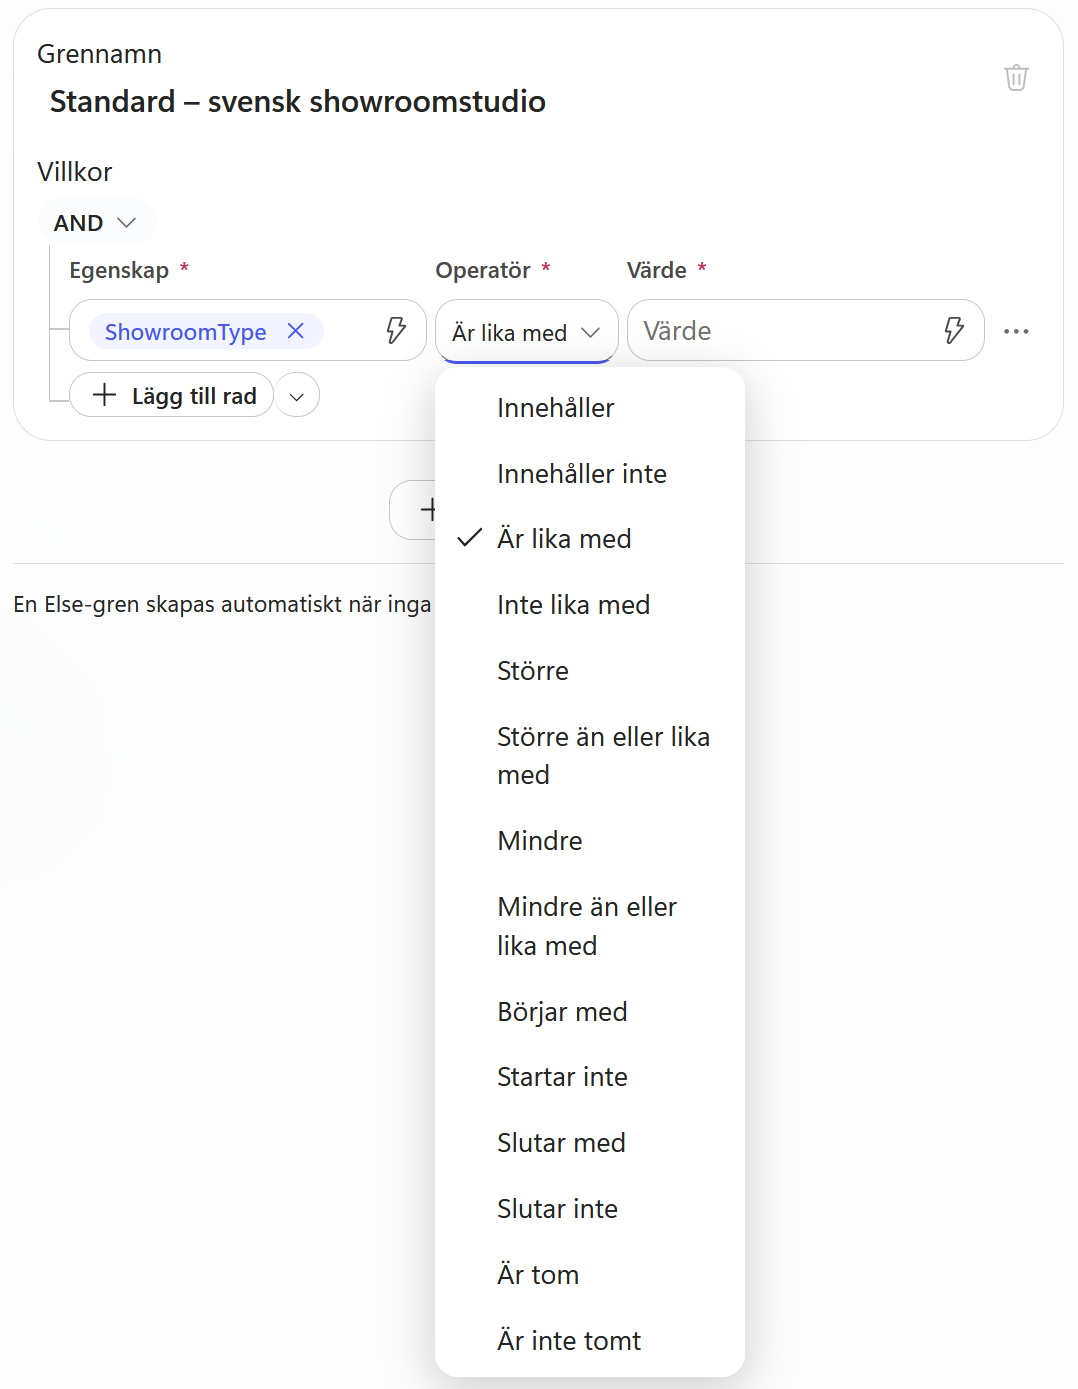Remove the ShowroomType property tag
Image resolution: width=1078 pixels, height=1389 pixels.
(x=296, y=331)
